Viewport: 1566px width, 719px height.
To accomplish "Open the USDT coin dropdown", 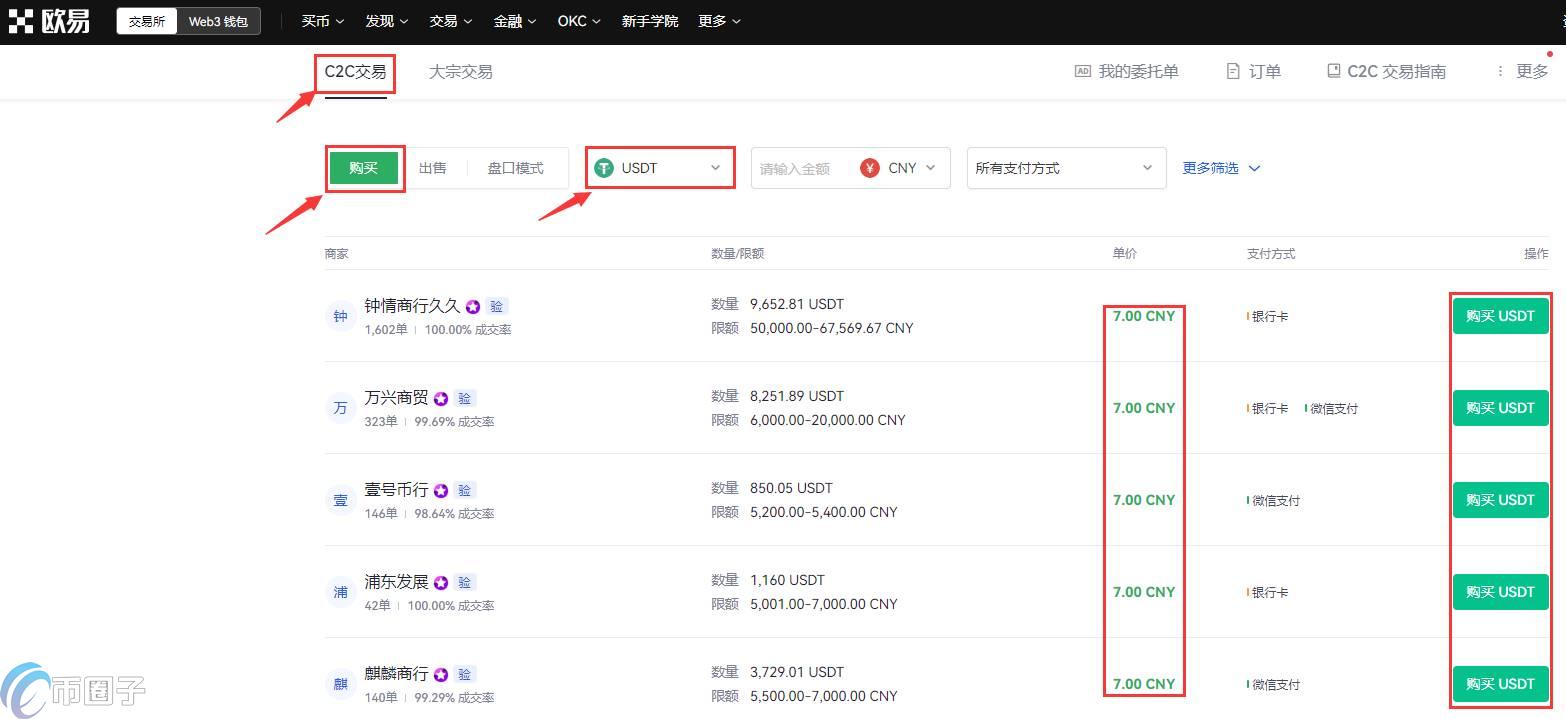I will tap(660, 168).
